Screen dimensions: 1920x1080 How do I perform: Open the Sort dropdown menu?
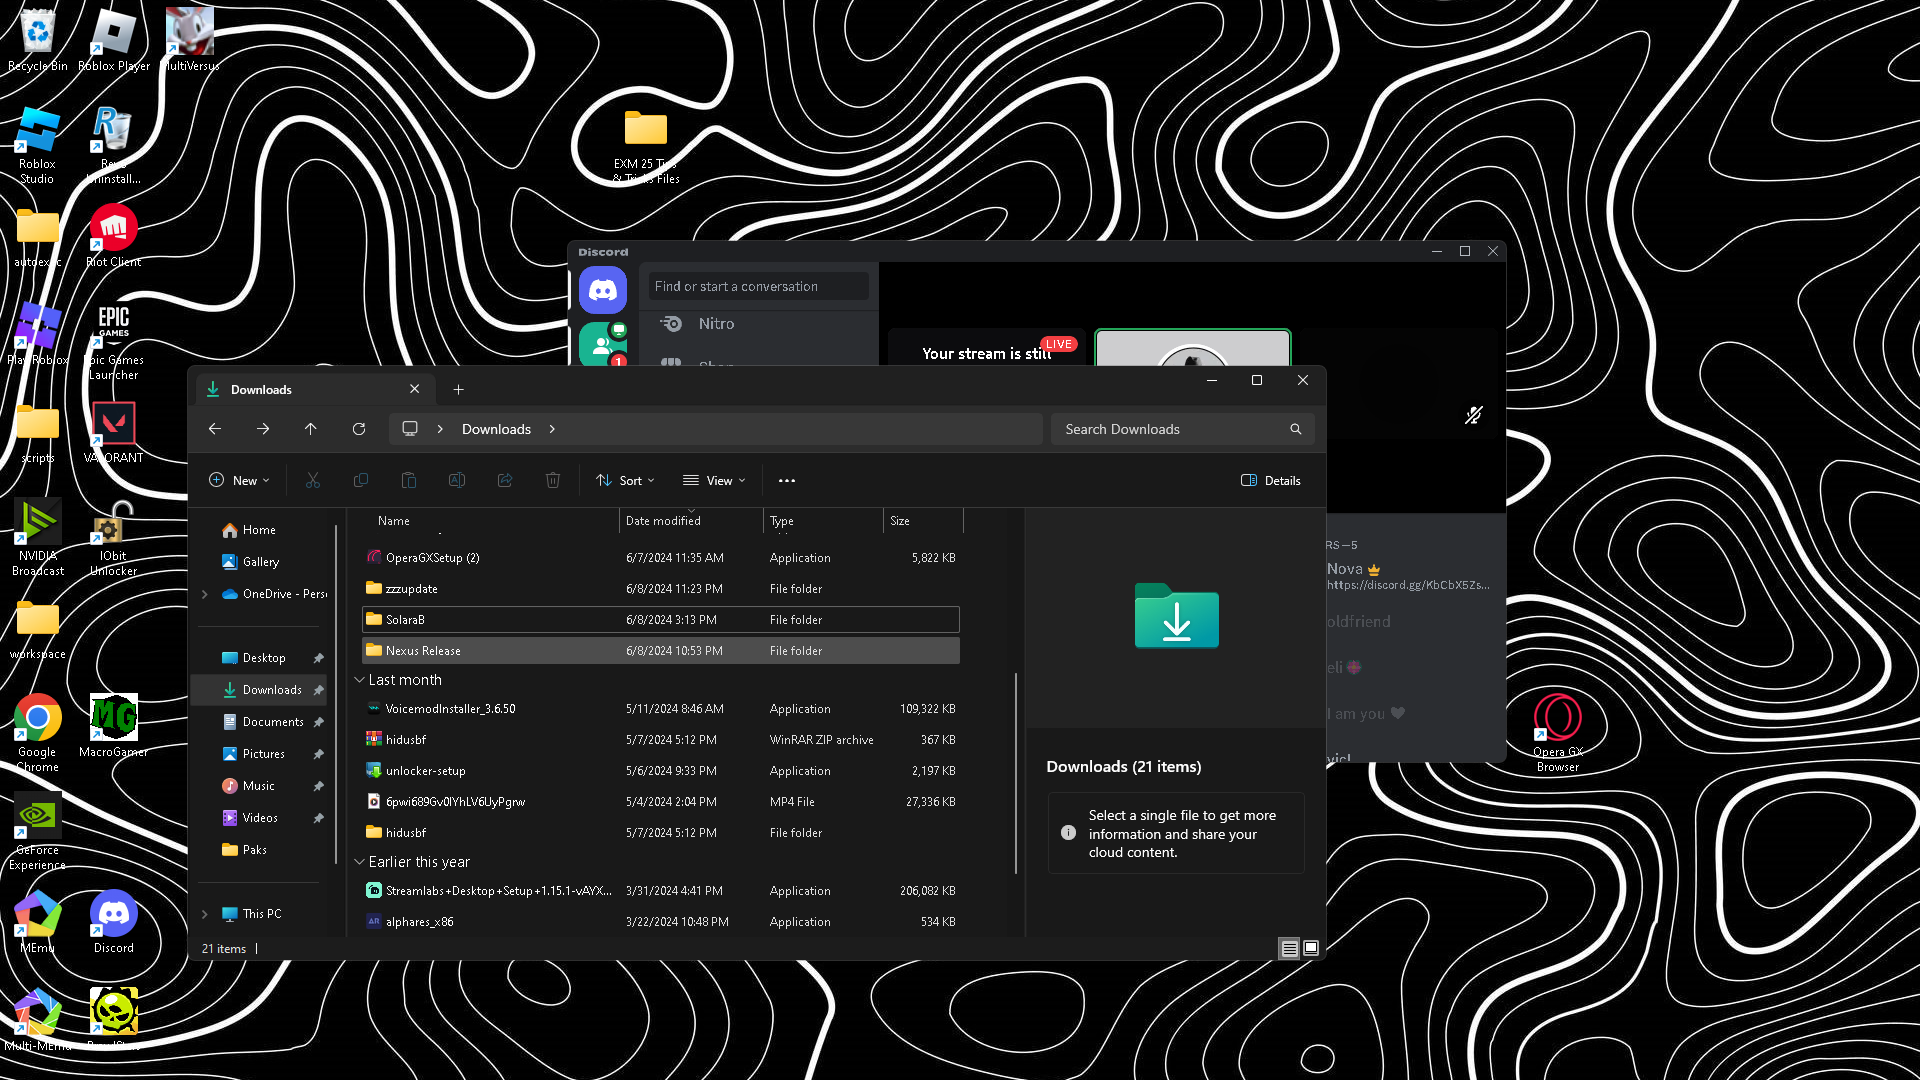626,481
